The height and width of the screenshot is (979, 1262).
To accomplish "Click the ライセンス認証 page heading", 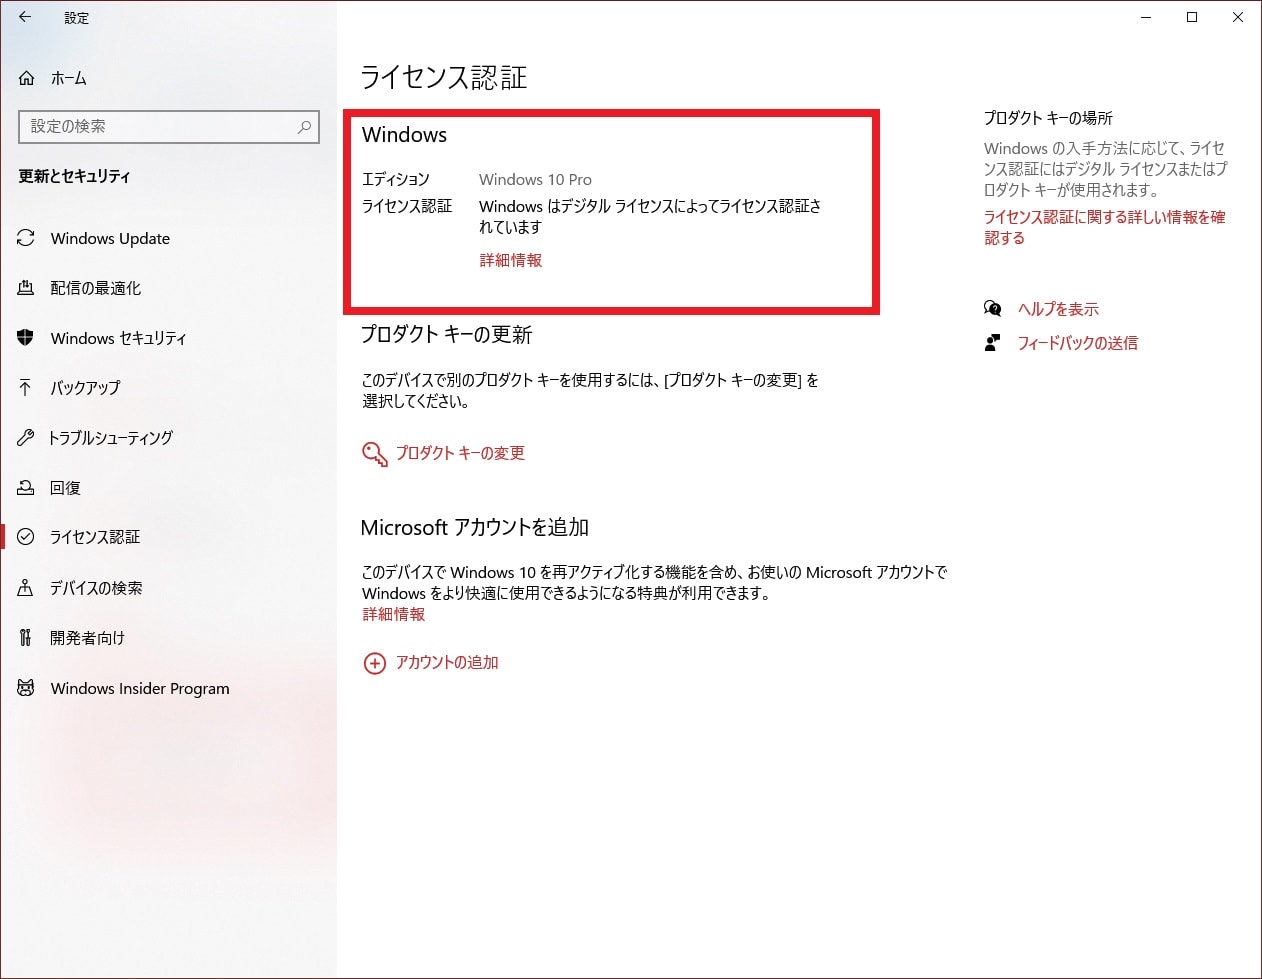I will [x=443, y=78].
